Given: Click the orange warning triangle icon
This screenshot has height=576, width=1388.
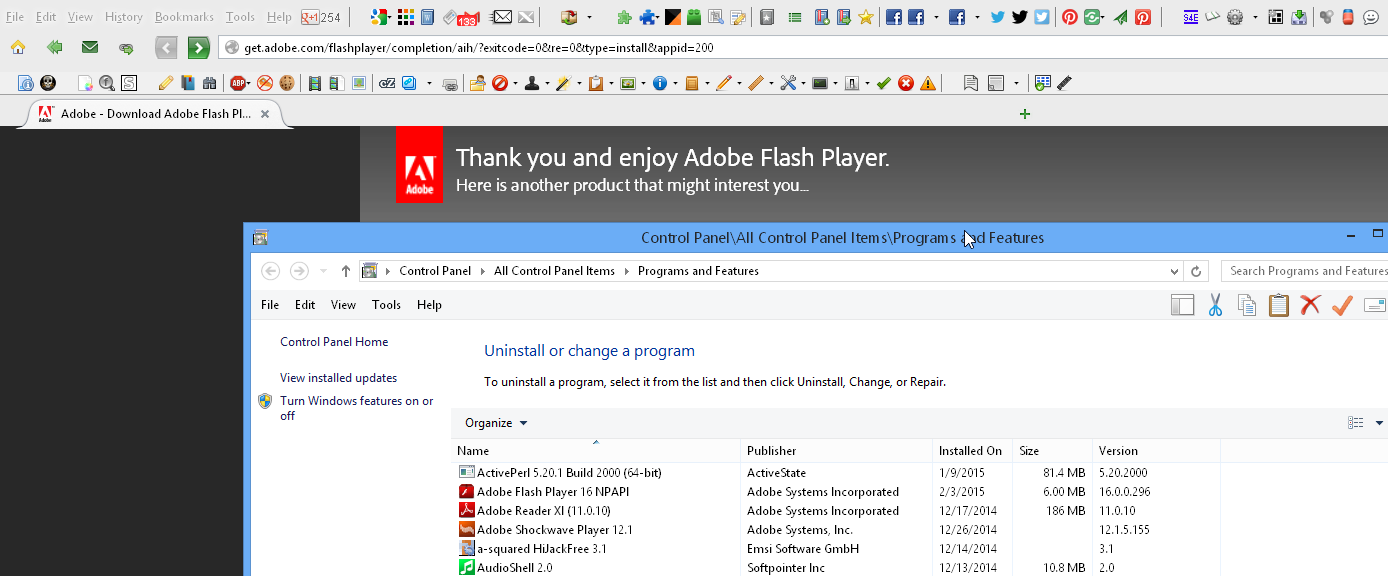Looking at the screenshot, I should (928, 83).
